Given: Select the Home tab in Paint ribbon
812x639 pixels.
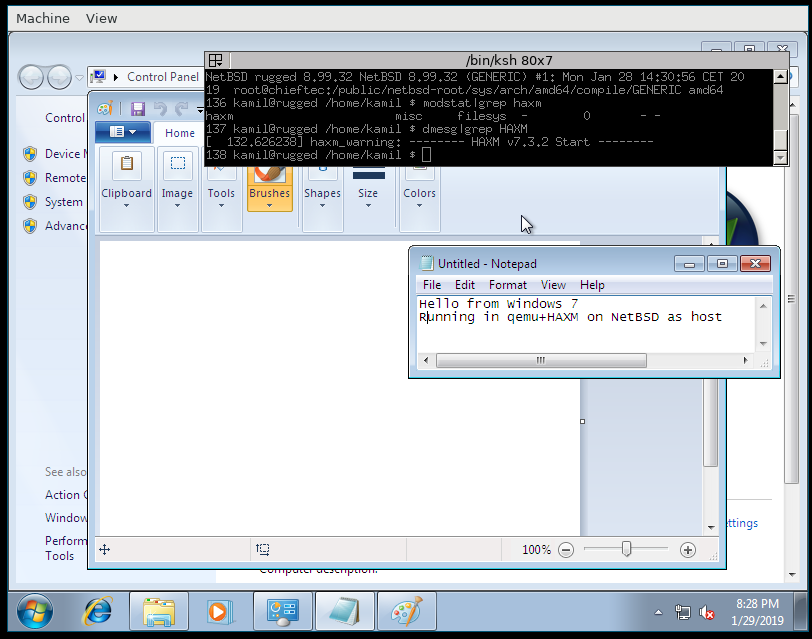Looking at the screenshot, I should click(x=180, y=133).
